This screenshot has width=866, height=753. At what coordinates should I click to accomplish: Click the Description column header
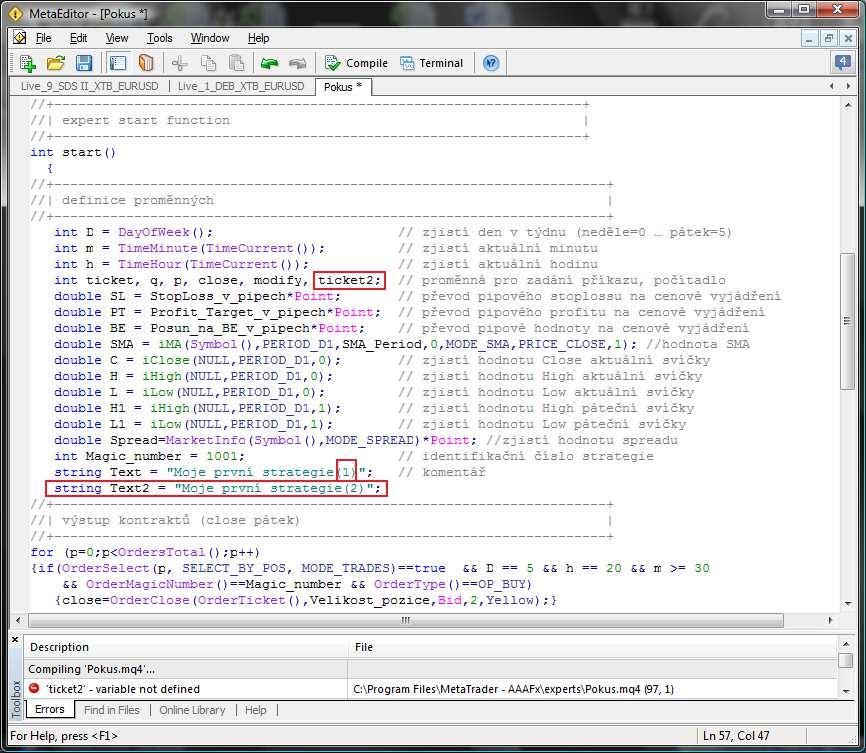186,647
